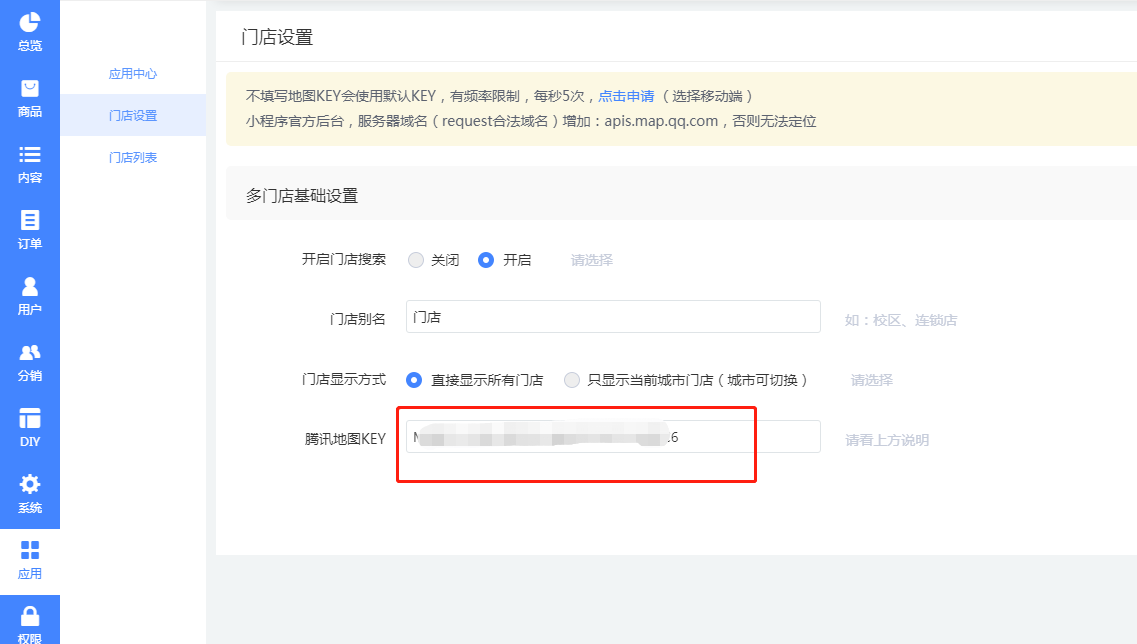Viewport: 1137px width, 644px height.
Task: Select the 应用 applications icon
Action: (29, 562)
